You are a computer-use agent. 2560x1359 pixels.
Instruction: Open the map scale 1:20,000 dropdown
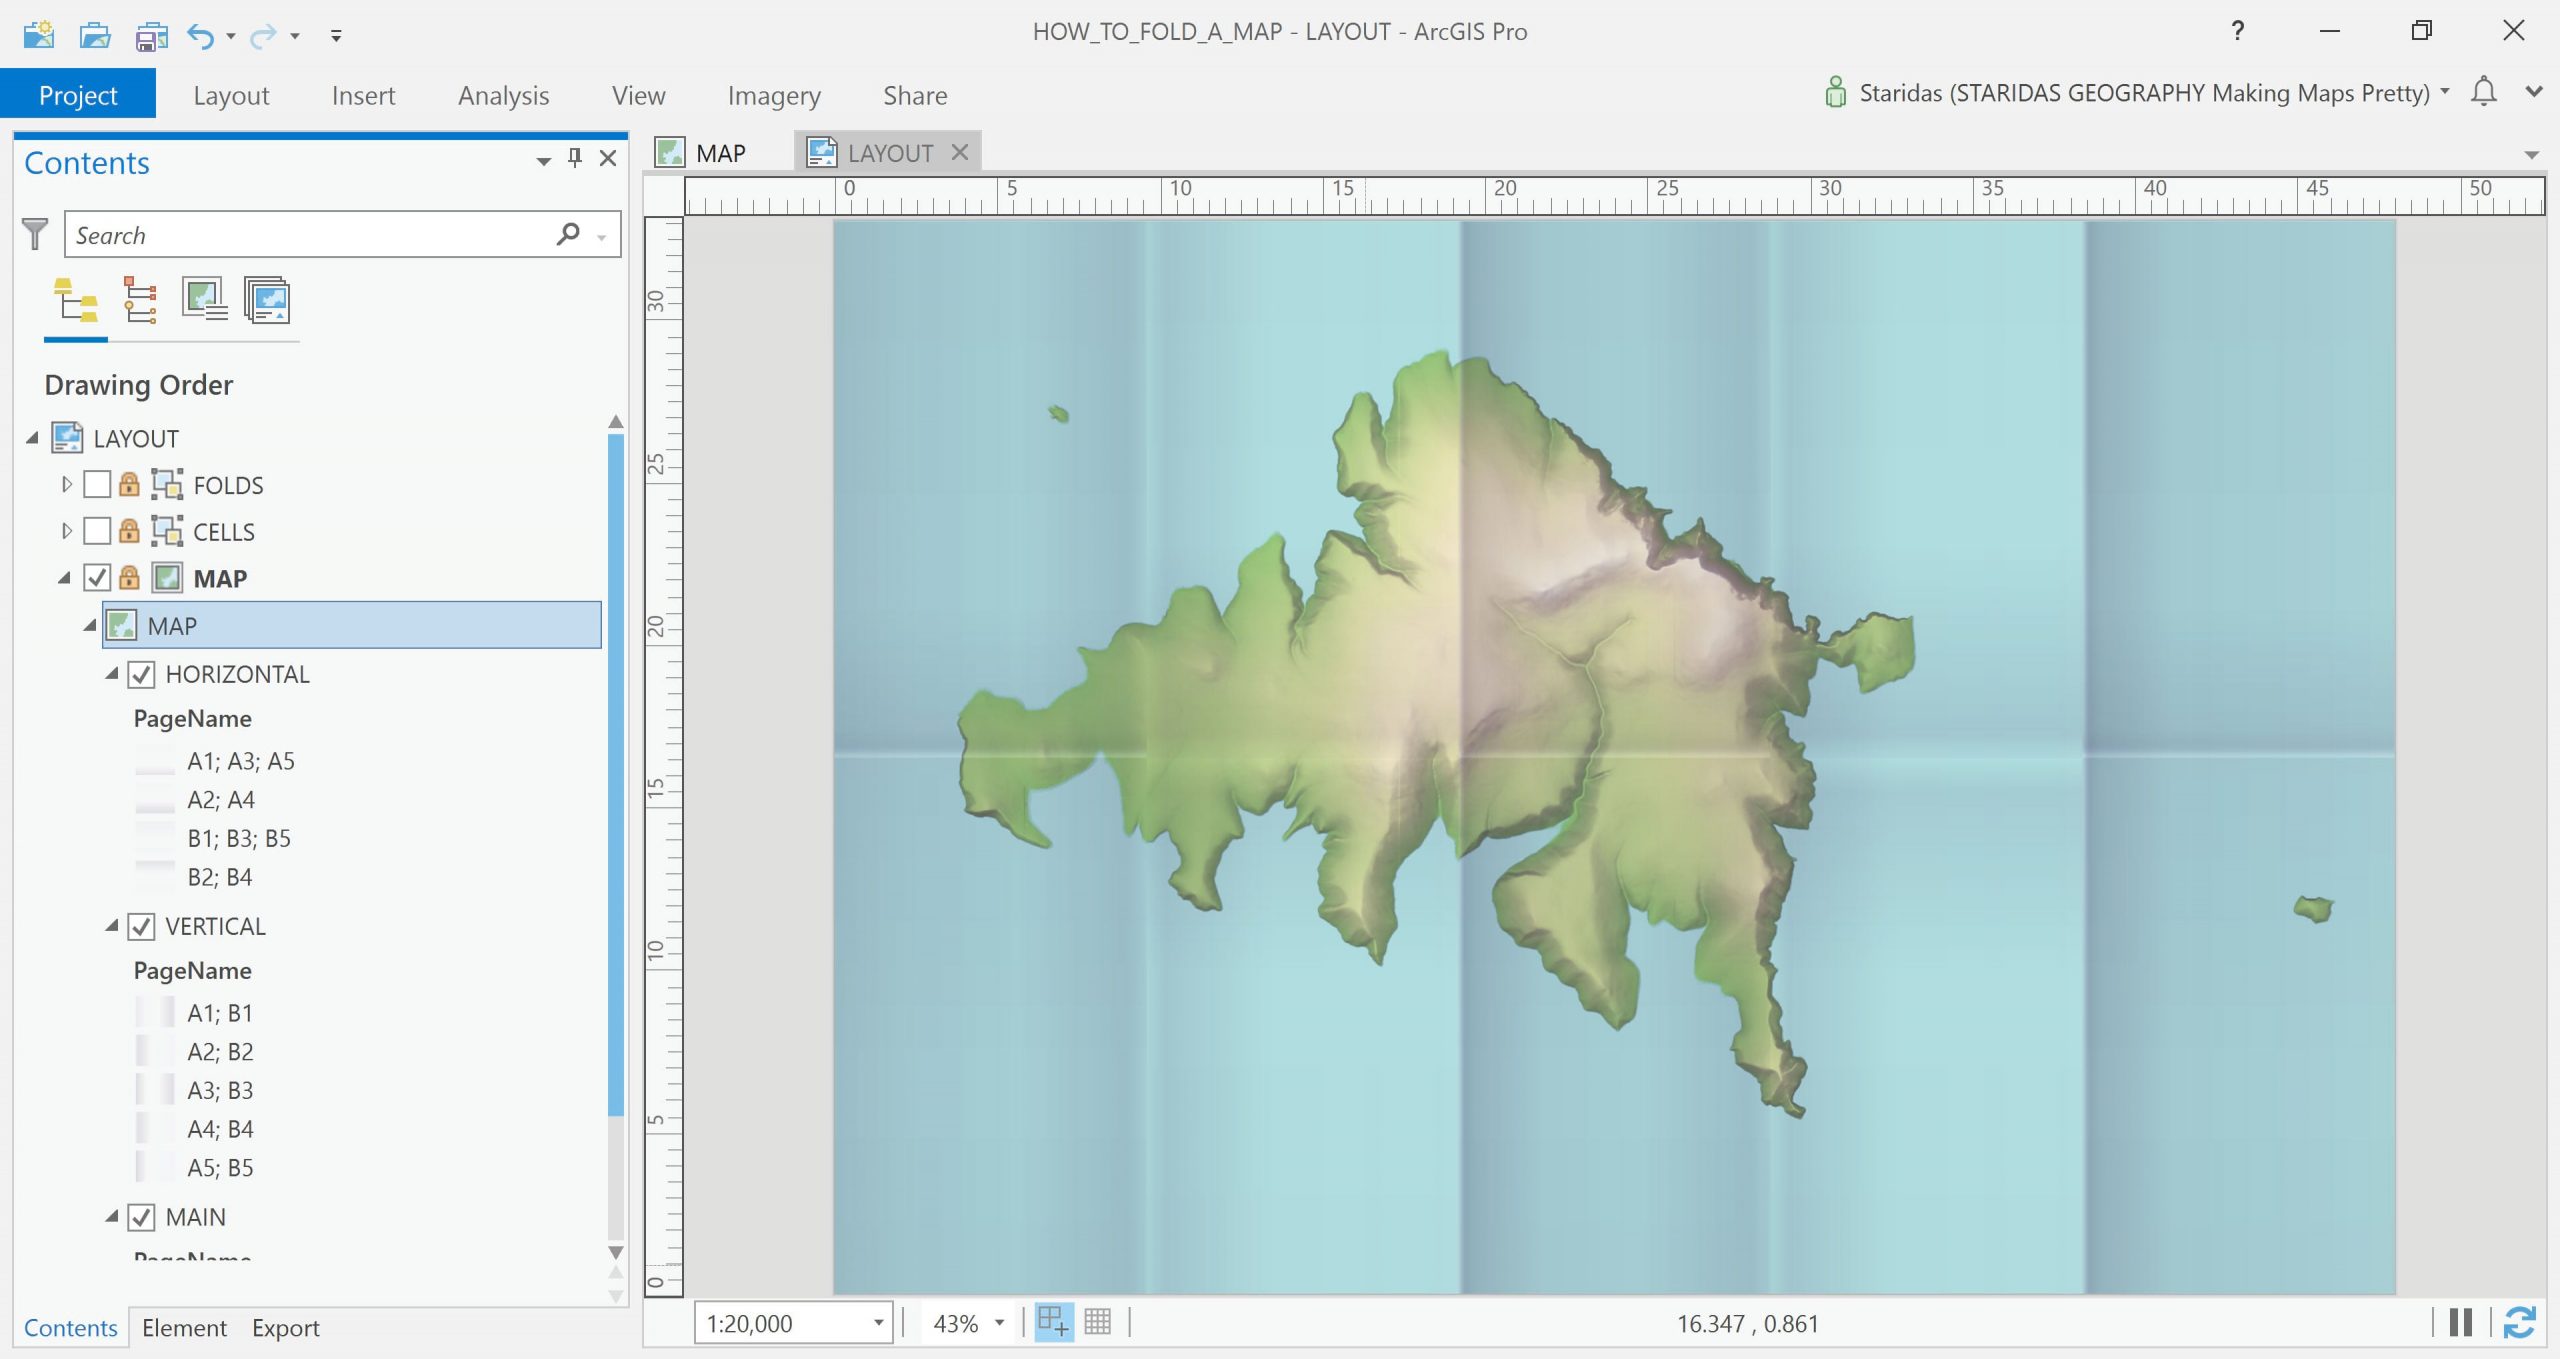click(878, 1323)
